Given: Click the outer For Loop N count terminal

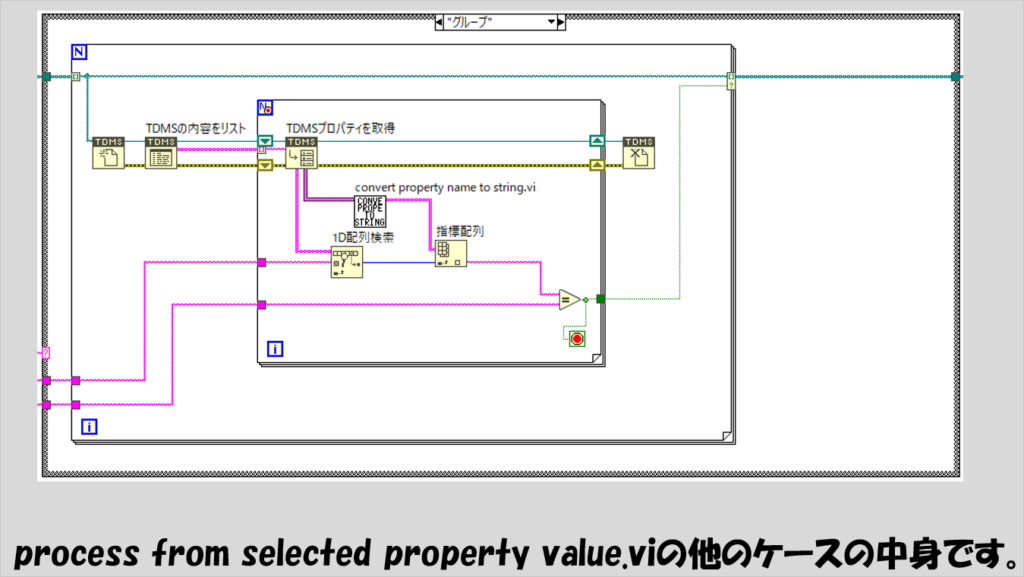Looking at the screenshot, I should [80, 52].
